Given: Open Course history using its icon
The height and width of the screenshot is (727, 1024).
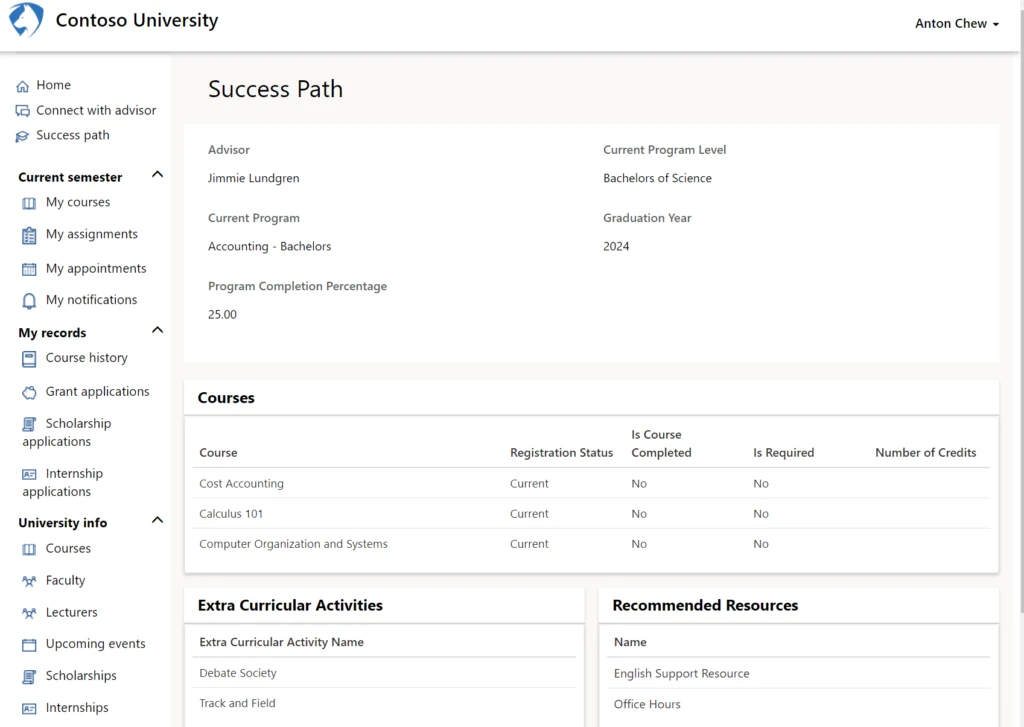Looking at the screenshot, I should (30, 358).
